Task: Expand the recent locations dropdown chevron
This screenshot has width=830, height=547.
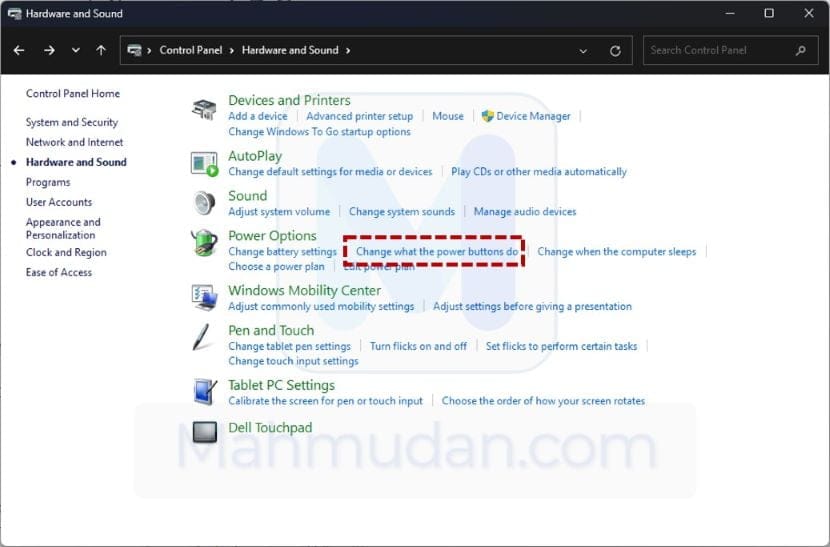Action: tap(75, 50)
